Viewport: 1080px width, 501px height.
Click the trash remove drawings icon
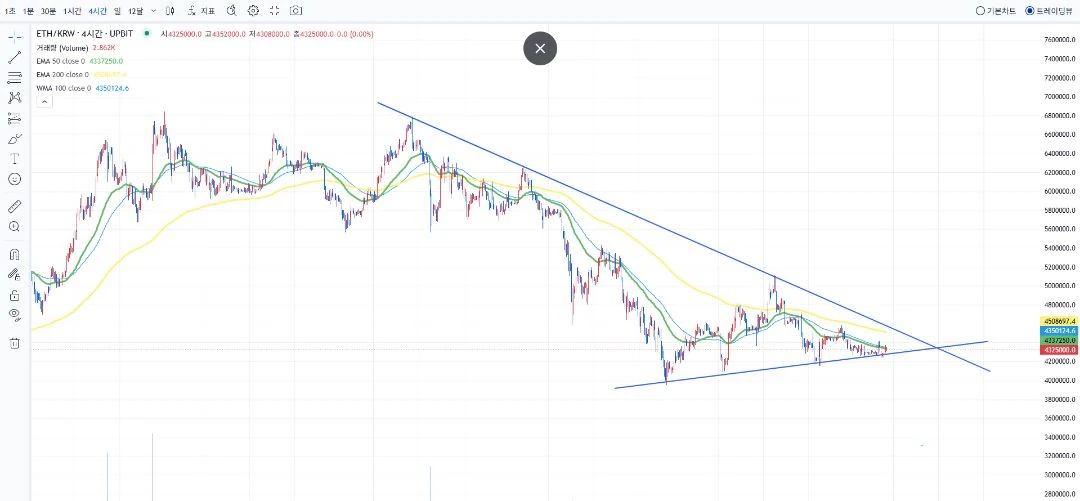[14, 342]
